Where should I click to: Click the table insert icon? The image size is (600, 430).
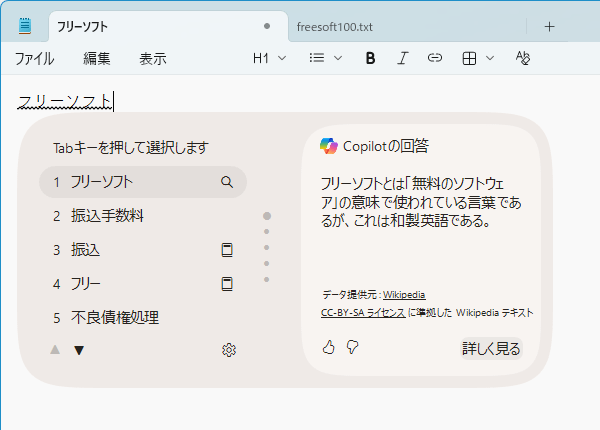pyautogui.click(x=469, y=58)
